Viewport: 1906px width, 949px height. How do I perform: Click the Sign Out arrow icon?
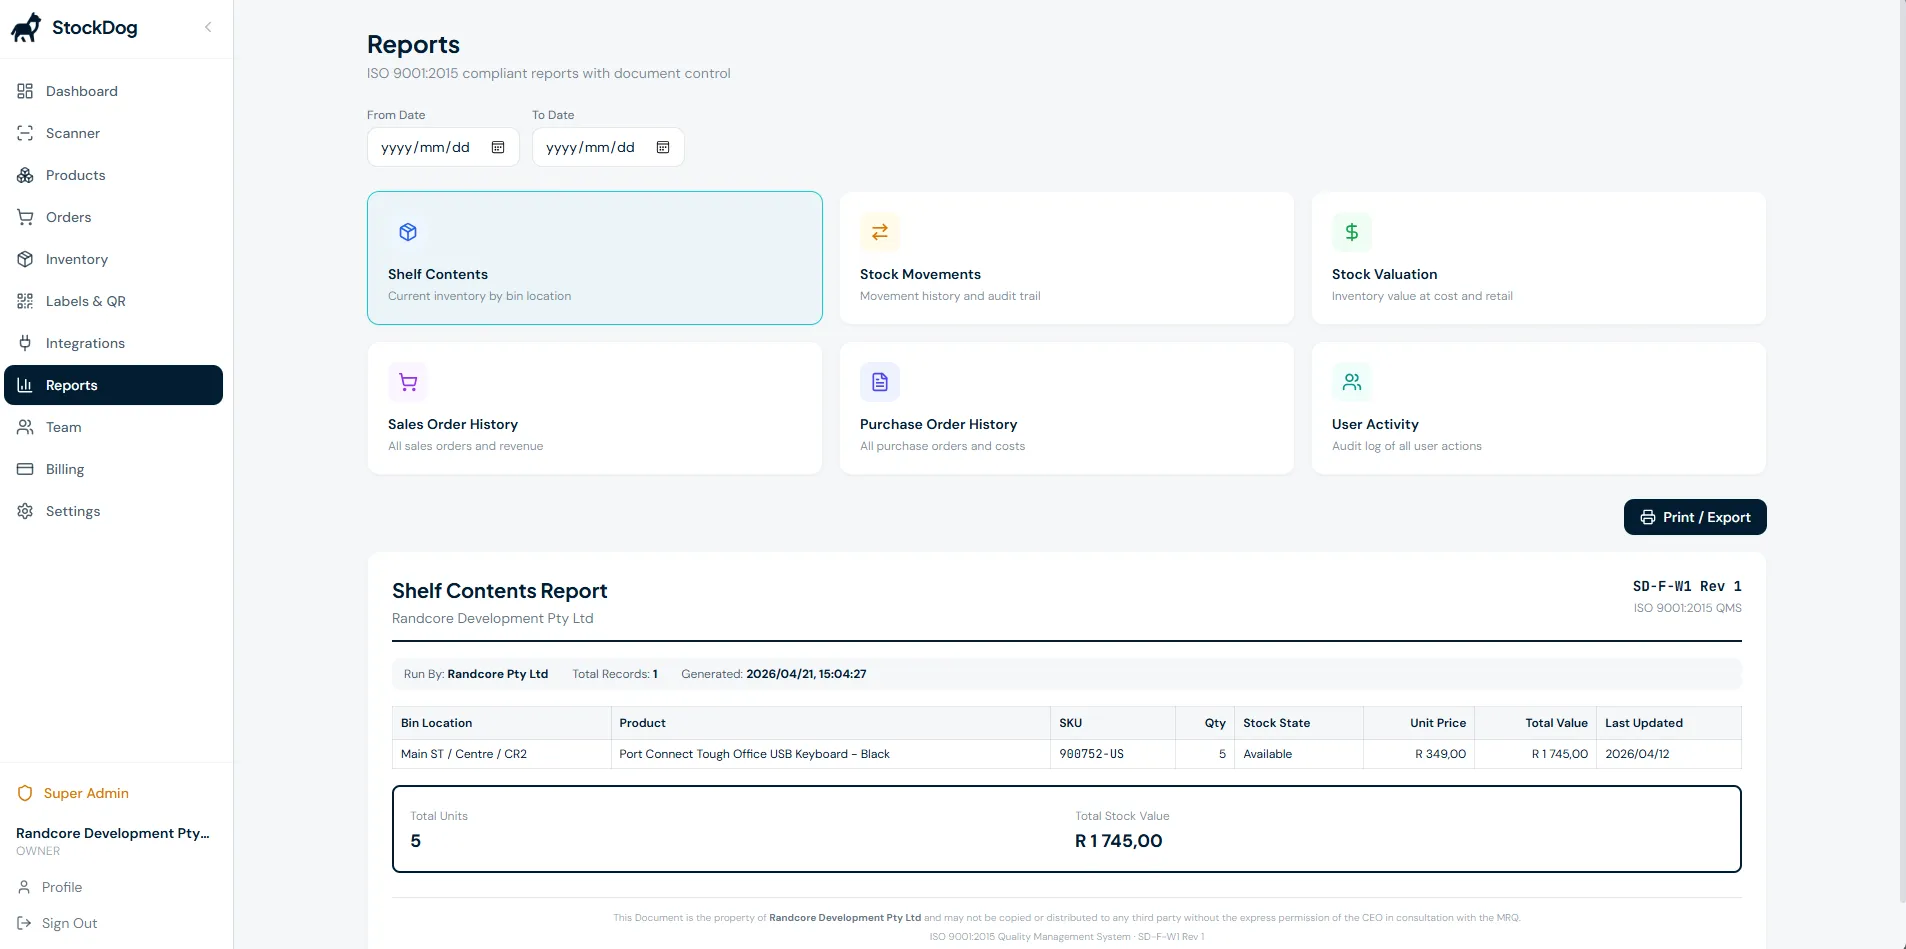pyautogui.click(x=24, y=923)
